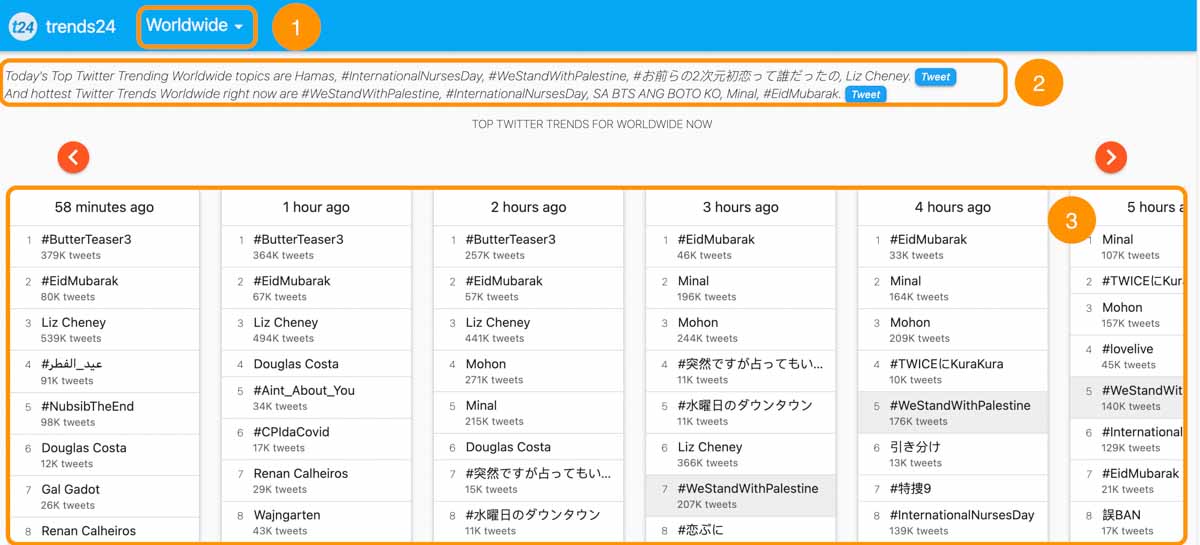Open Minal with 196K tweets

point(693,281)
